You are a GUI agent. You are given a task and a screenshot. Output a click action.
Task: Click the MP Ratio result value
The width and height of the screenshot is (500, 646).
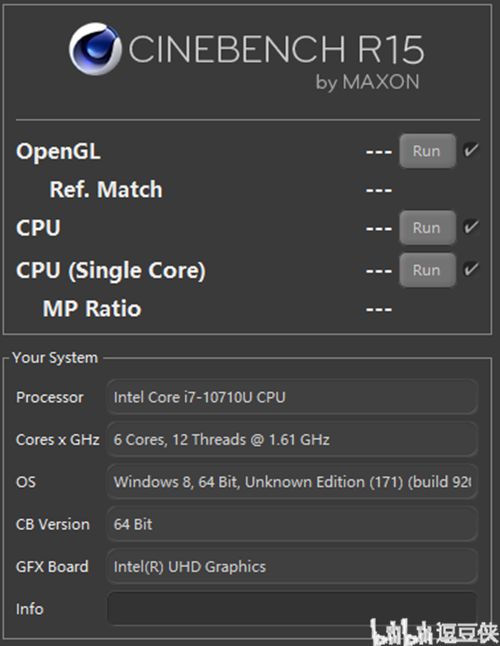[x=379, y=309]
